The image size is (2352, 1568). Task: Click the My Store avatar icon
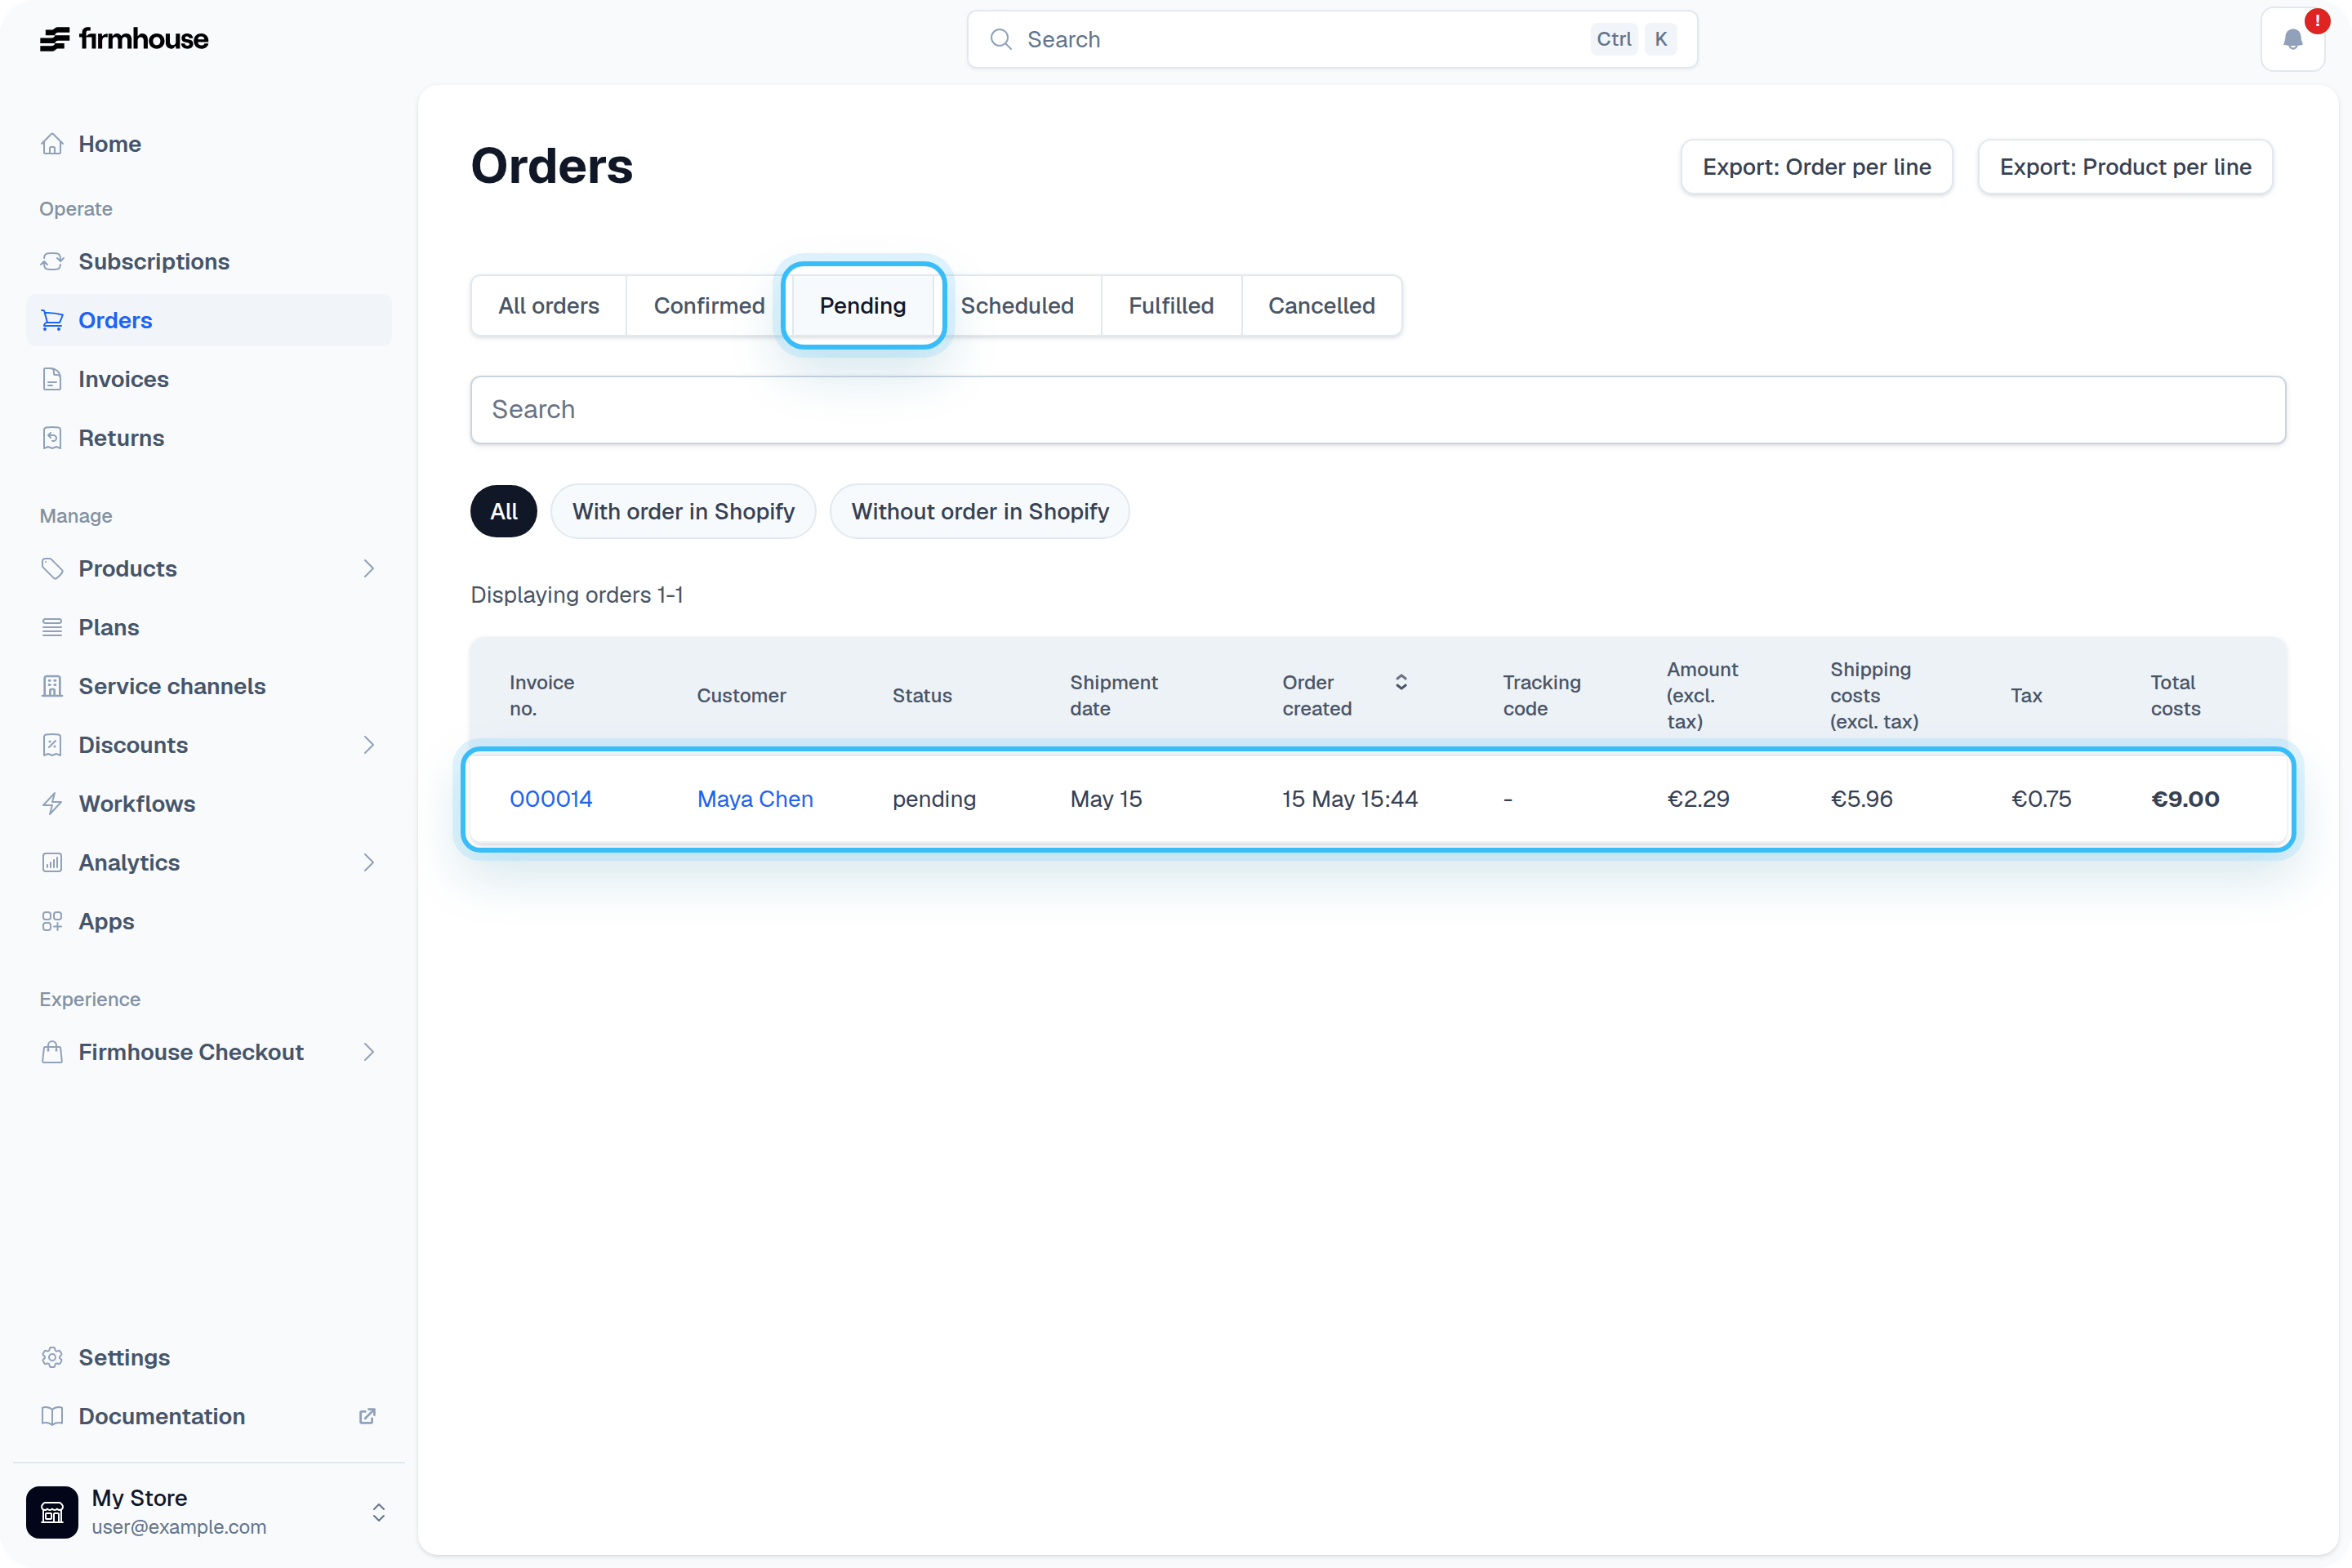click(x=52, y=1511)
